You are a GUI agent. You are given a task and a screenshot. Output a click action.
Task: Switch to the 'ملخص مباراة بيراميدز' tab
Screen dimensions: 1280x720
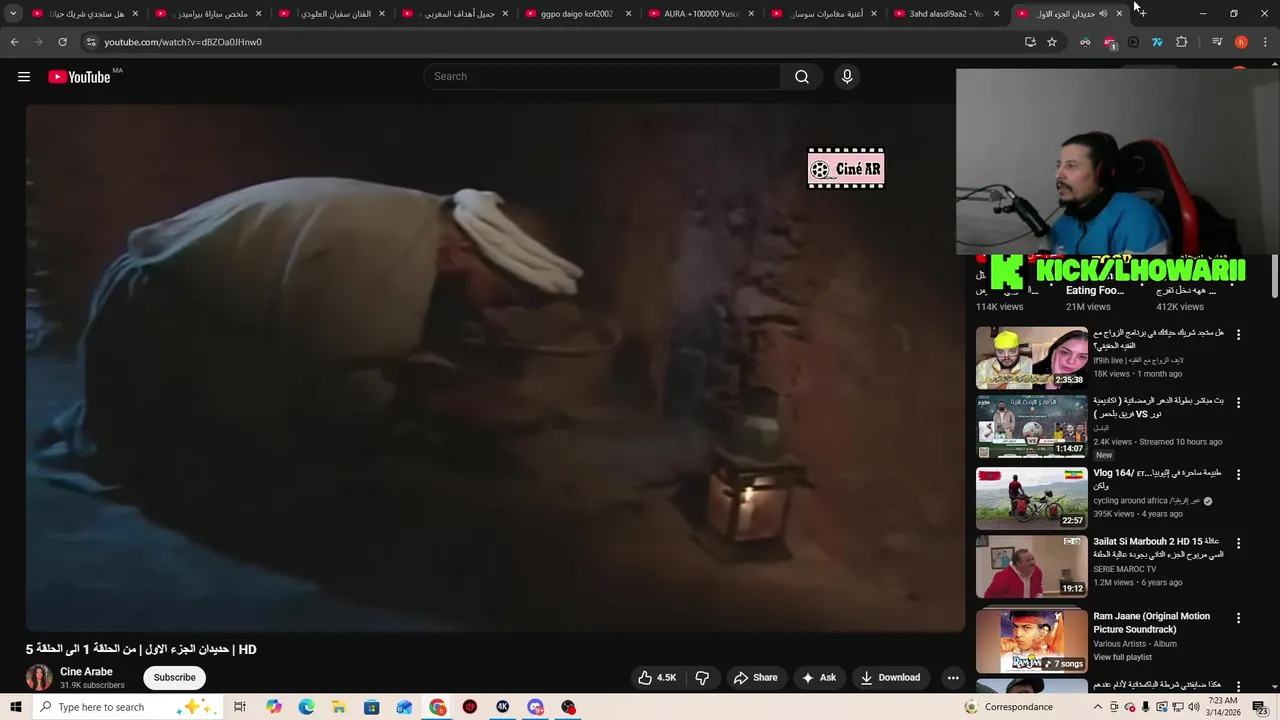pos(208,14)
